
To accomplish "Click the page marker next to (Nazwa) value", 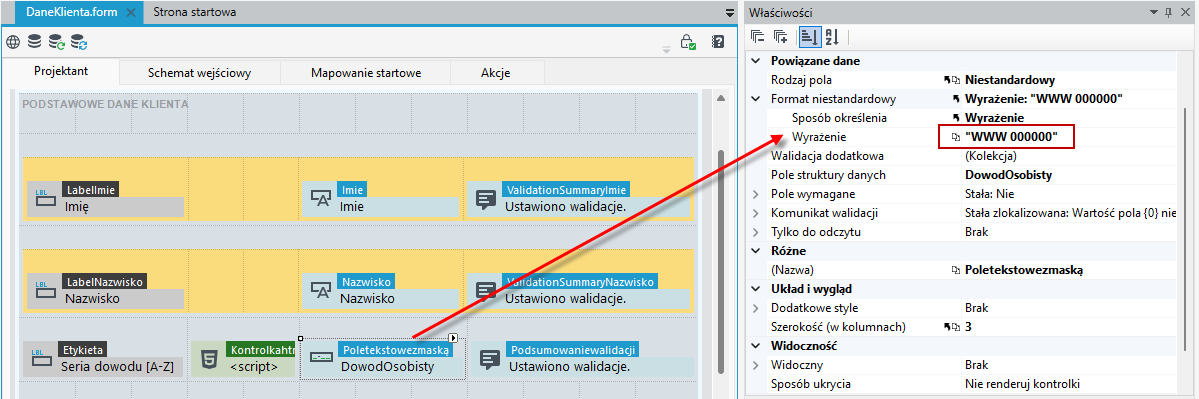I will (x=955, y=270).
